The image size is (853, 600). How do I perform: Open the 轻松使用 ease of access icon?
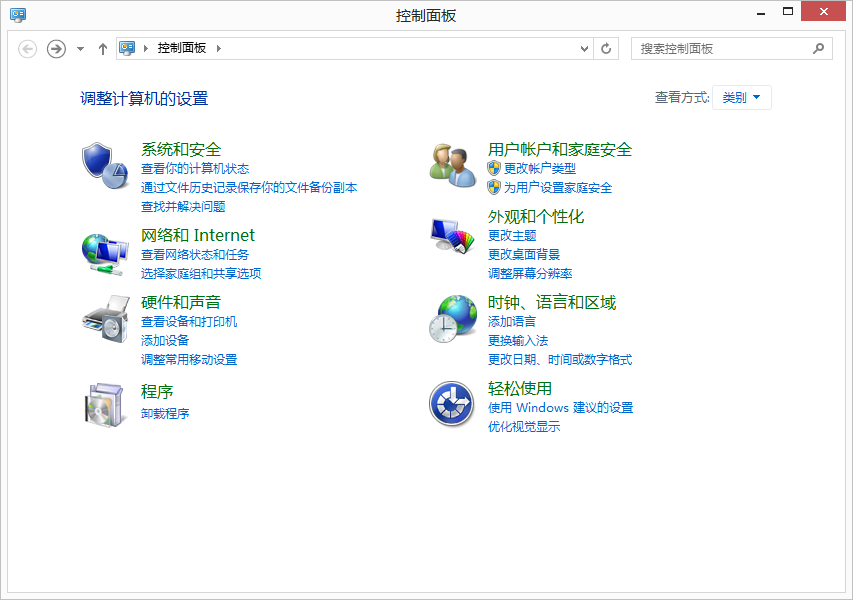(452, 404)
